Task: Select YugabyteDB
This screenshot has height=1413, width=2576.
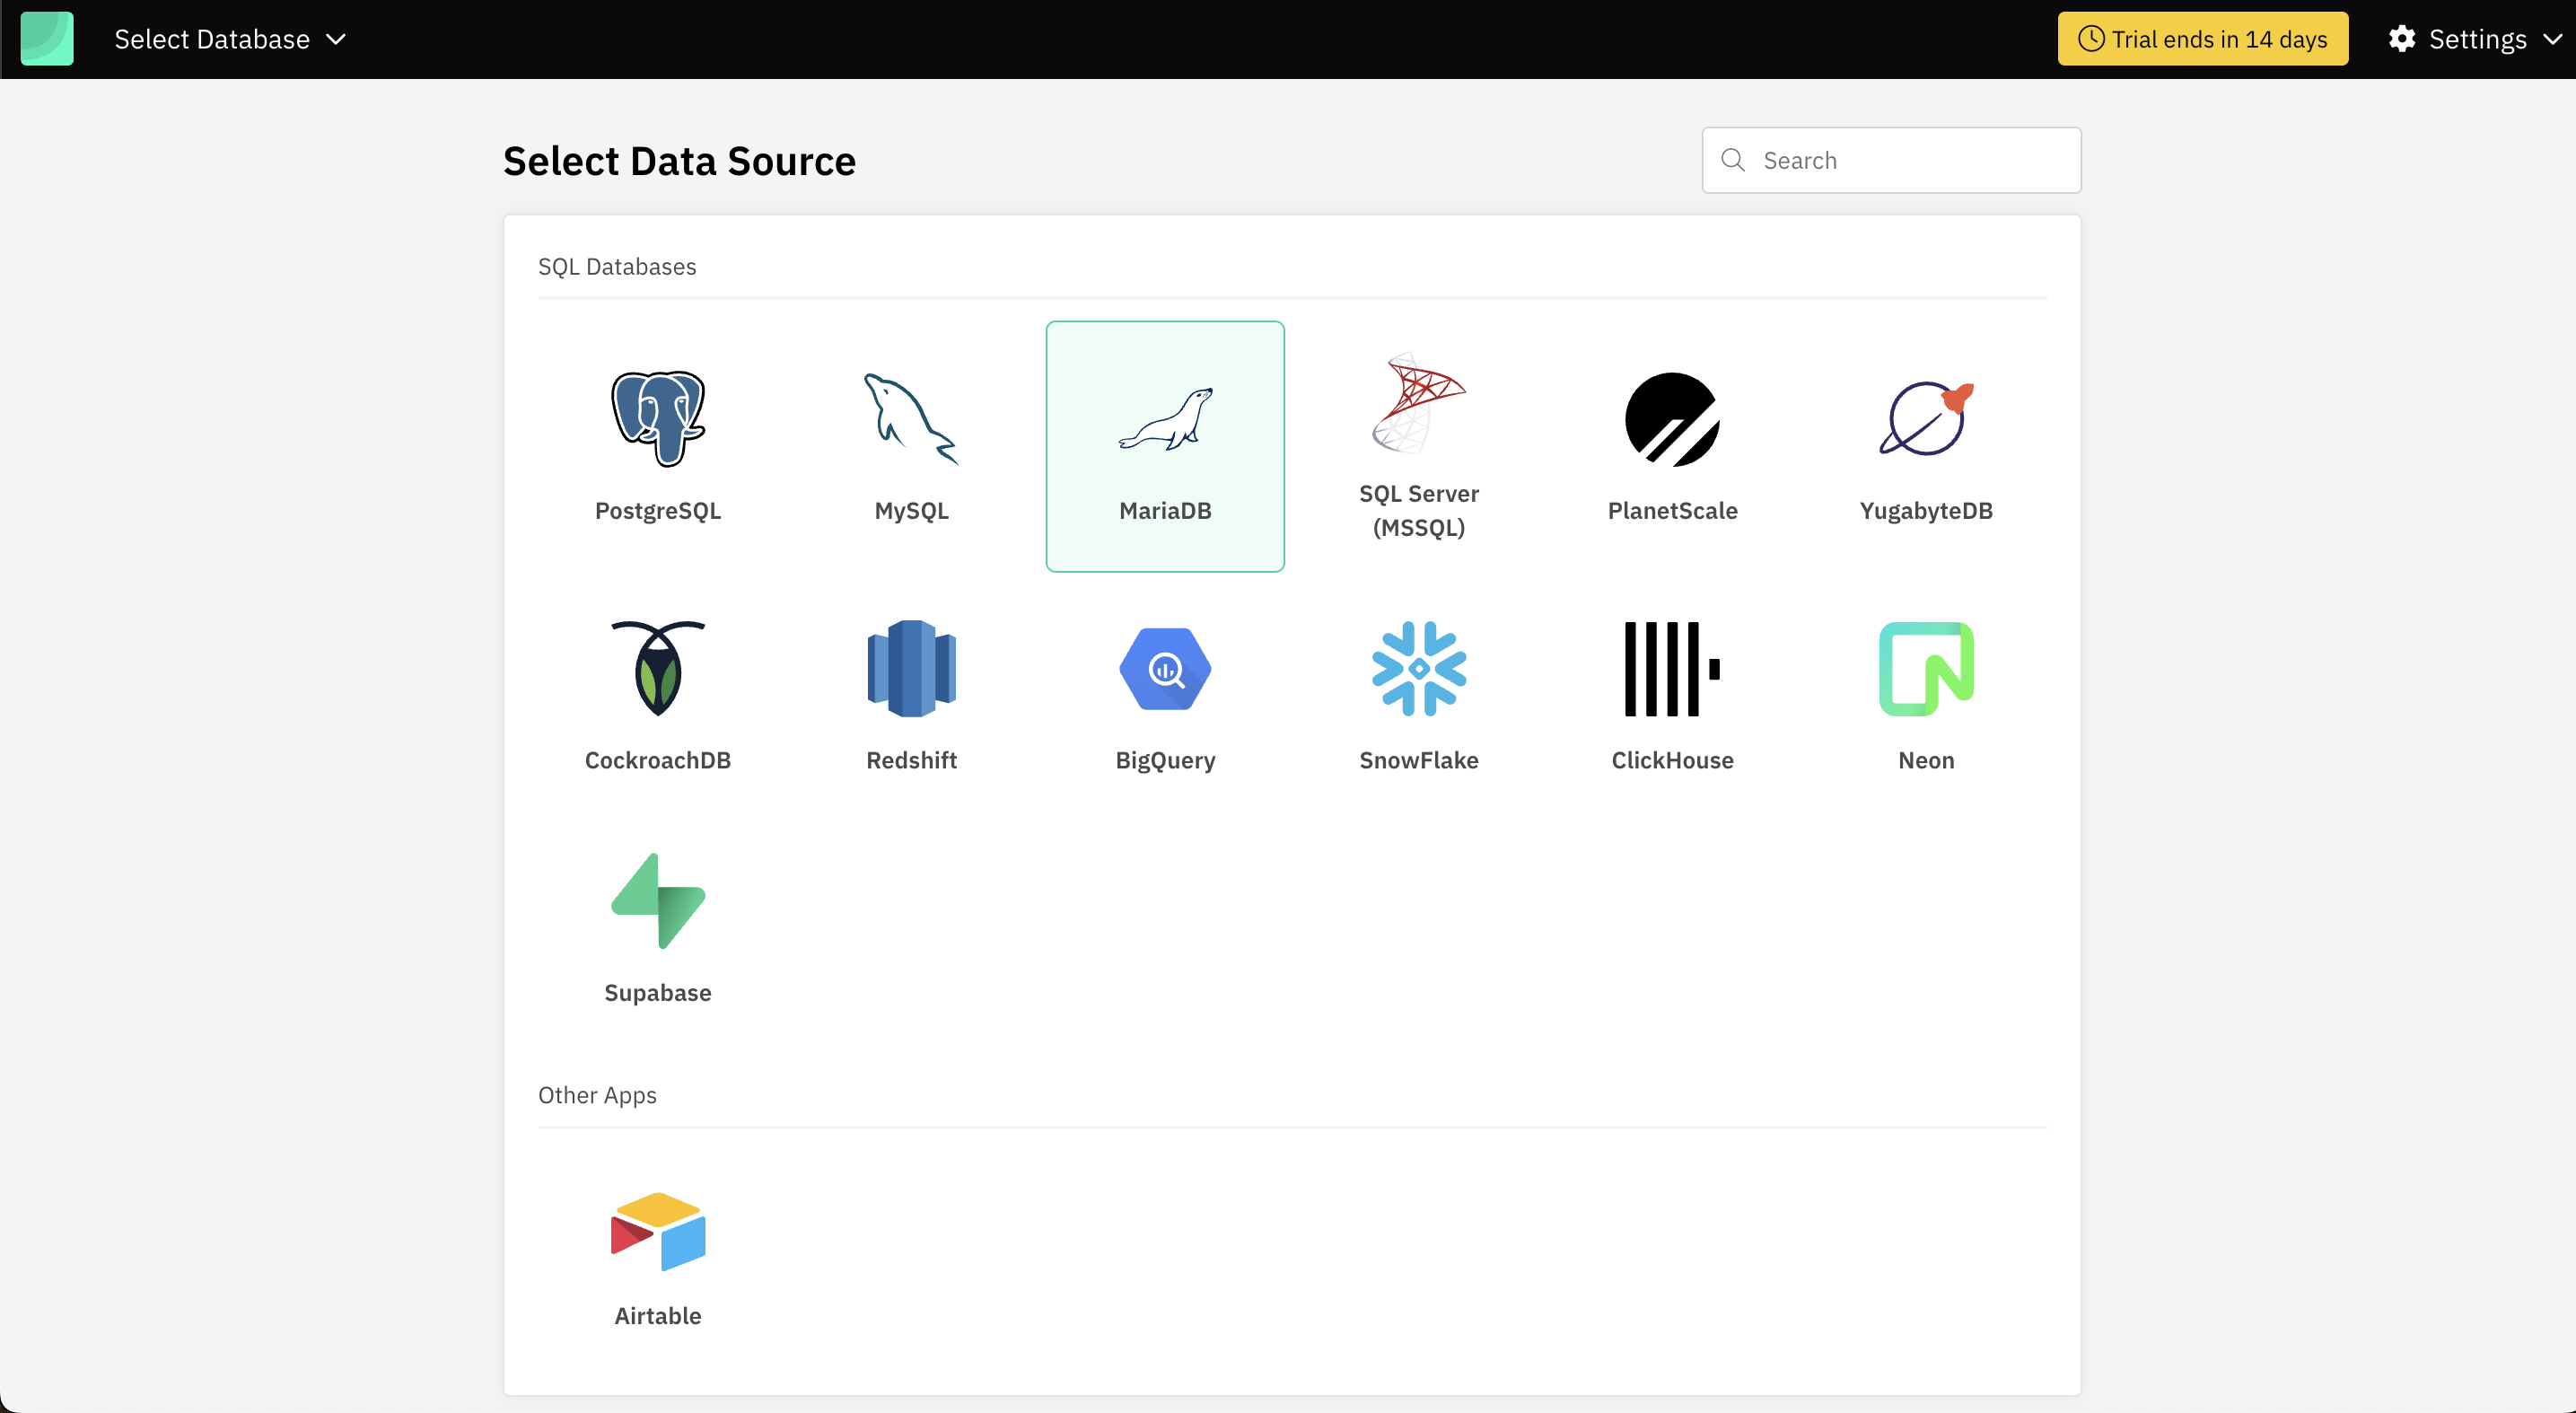Action: click(x=1926, y=447)
